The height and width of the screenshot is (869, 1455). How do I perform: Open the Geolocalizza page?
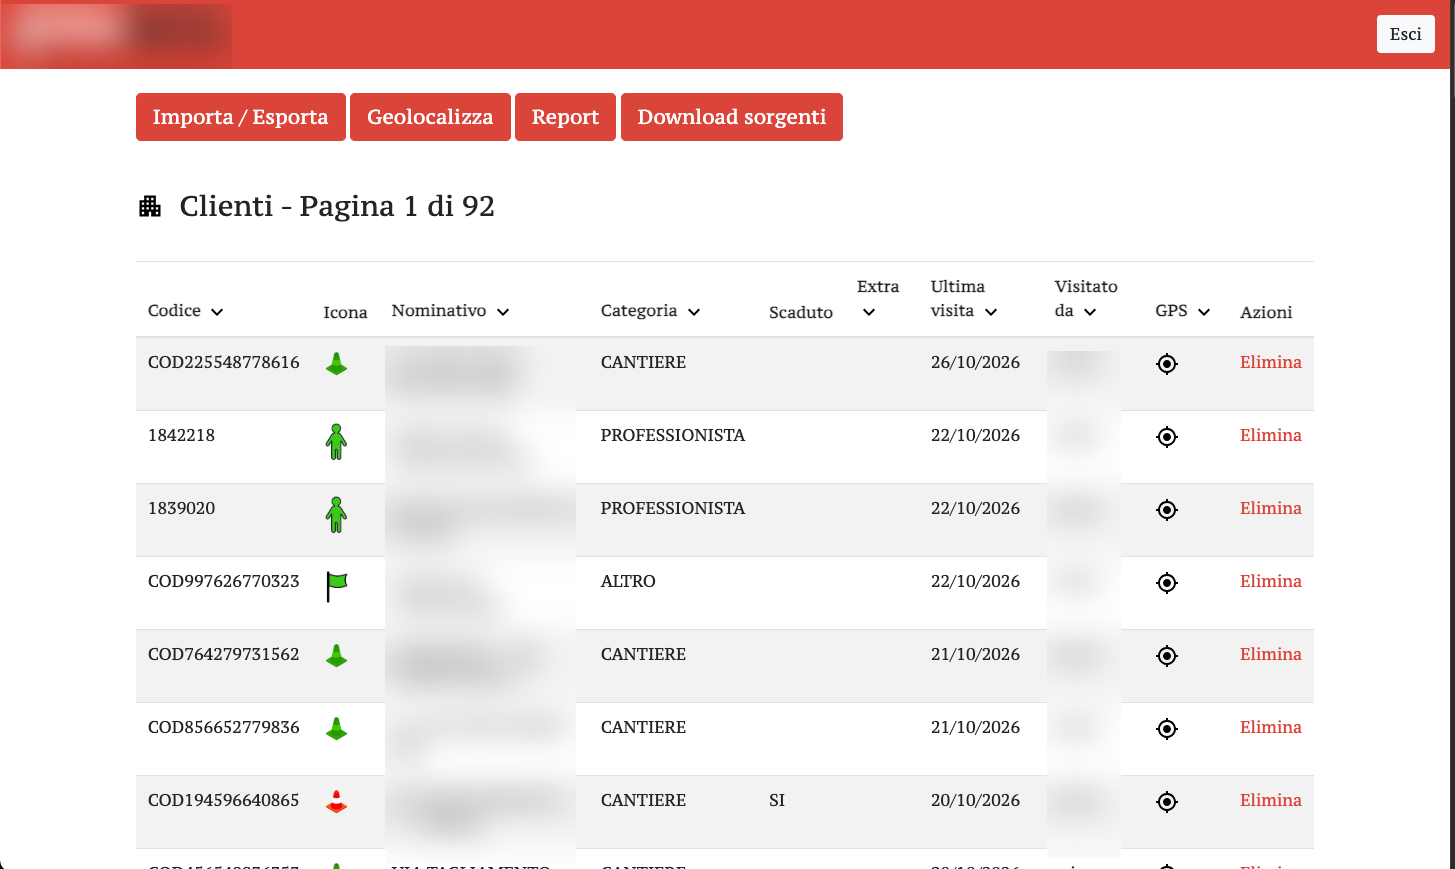point(430,117)
